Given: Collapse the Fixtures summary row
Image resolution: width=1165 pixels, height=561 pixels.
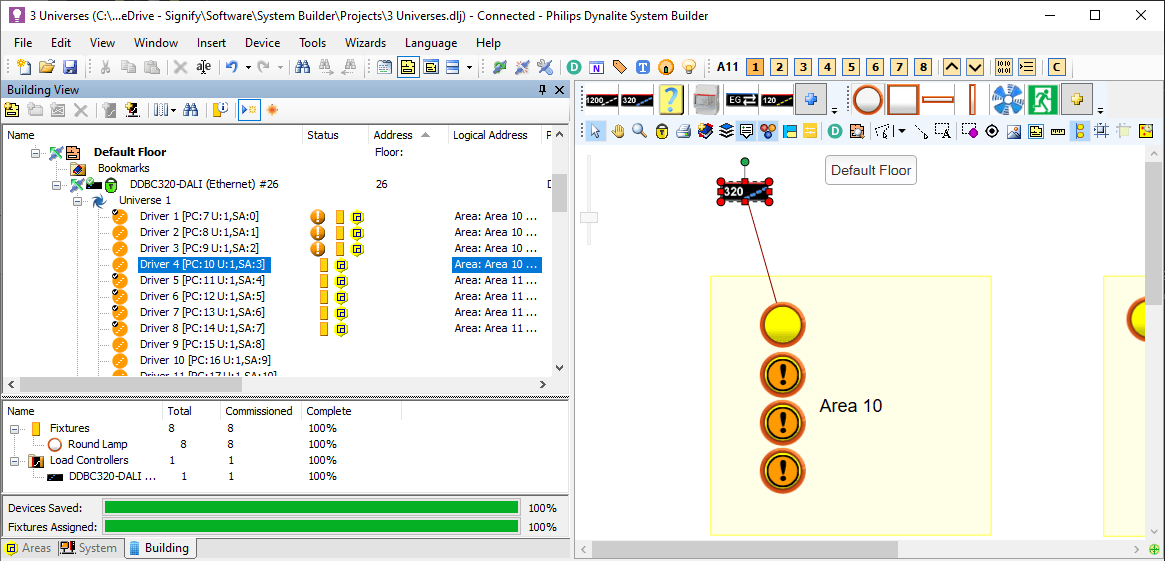Looking at the screenshot, I should pos(15,428).
